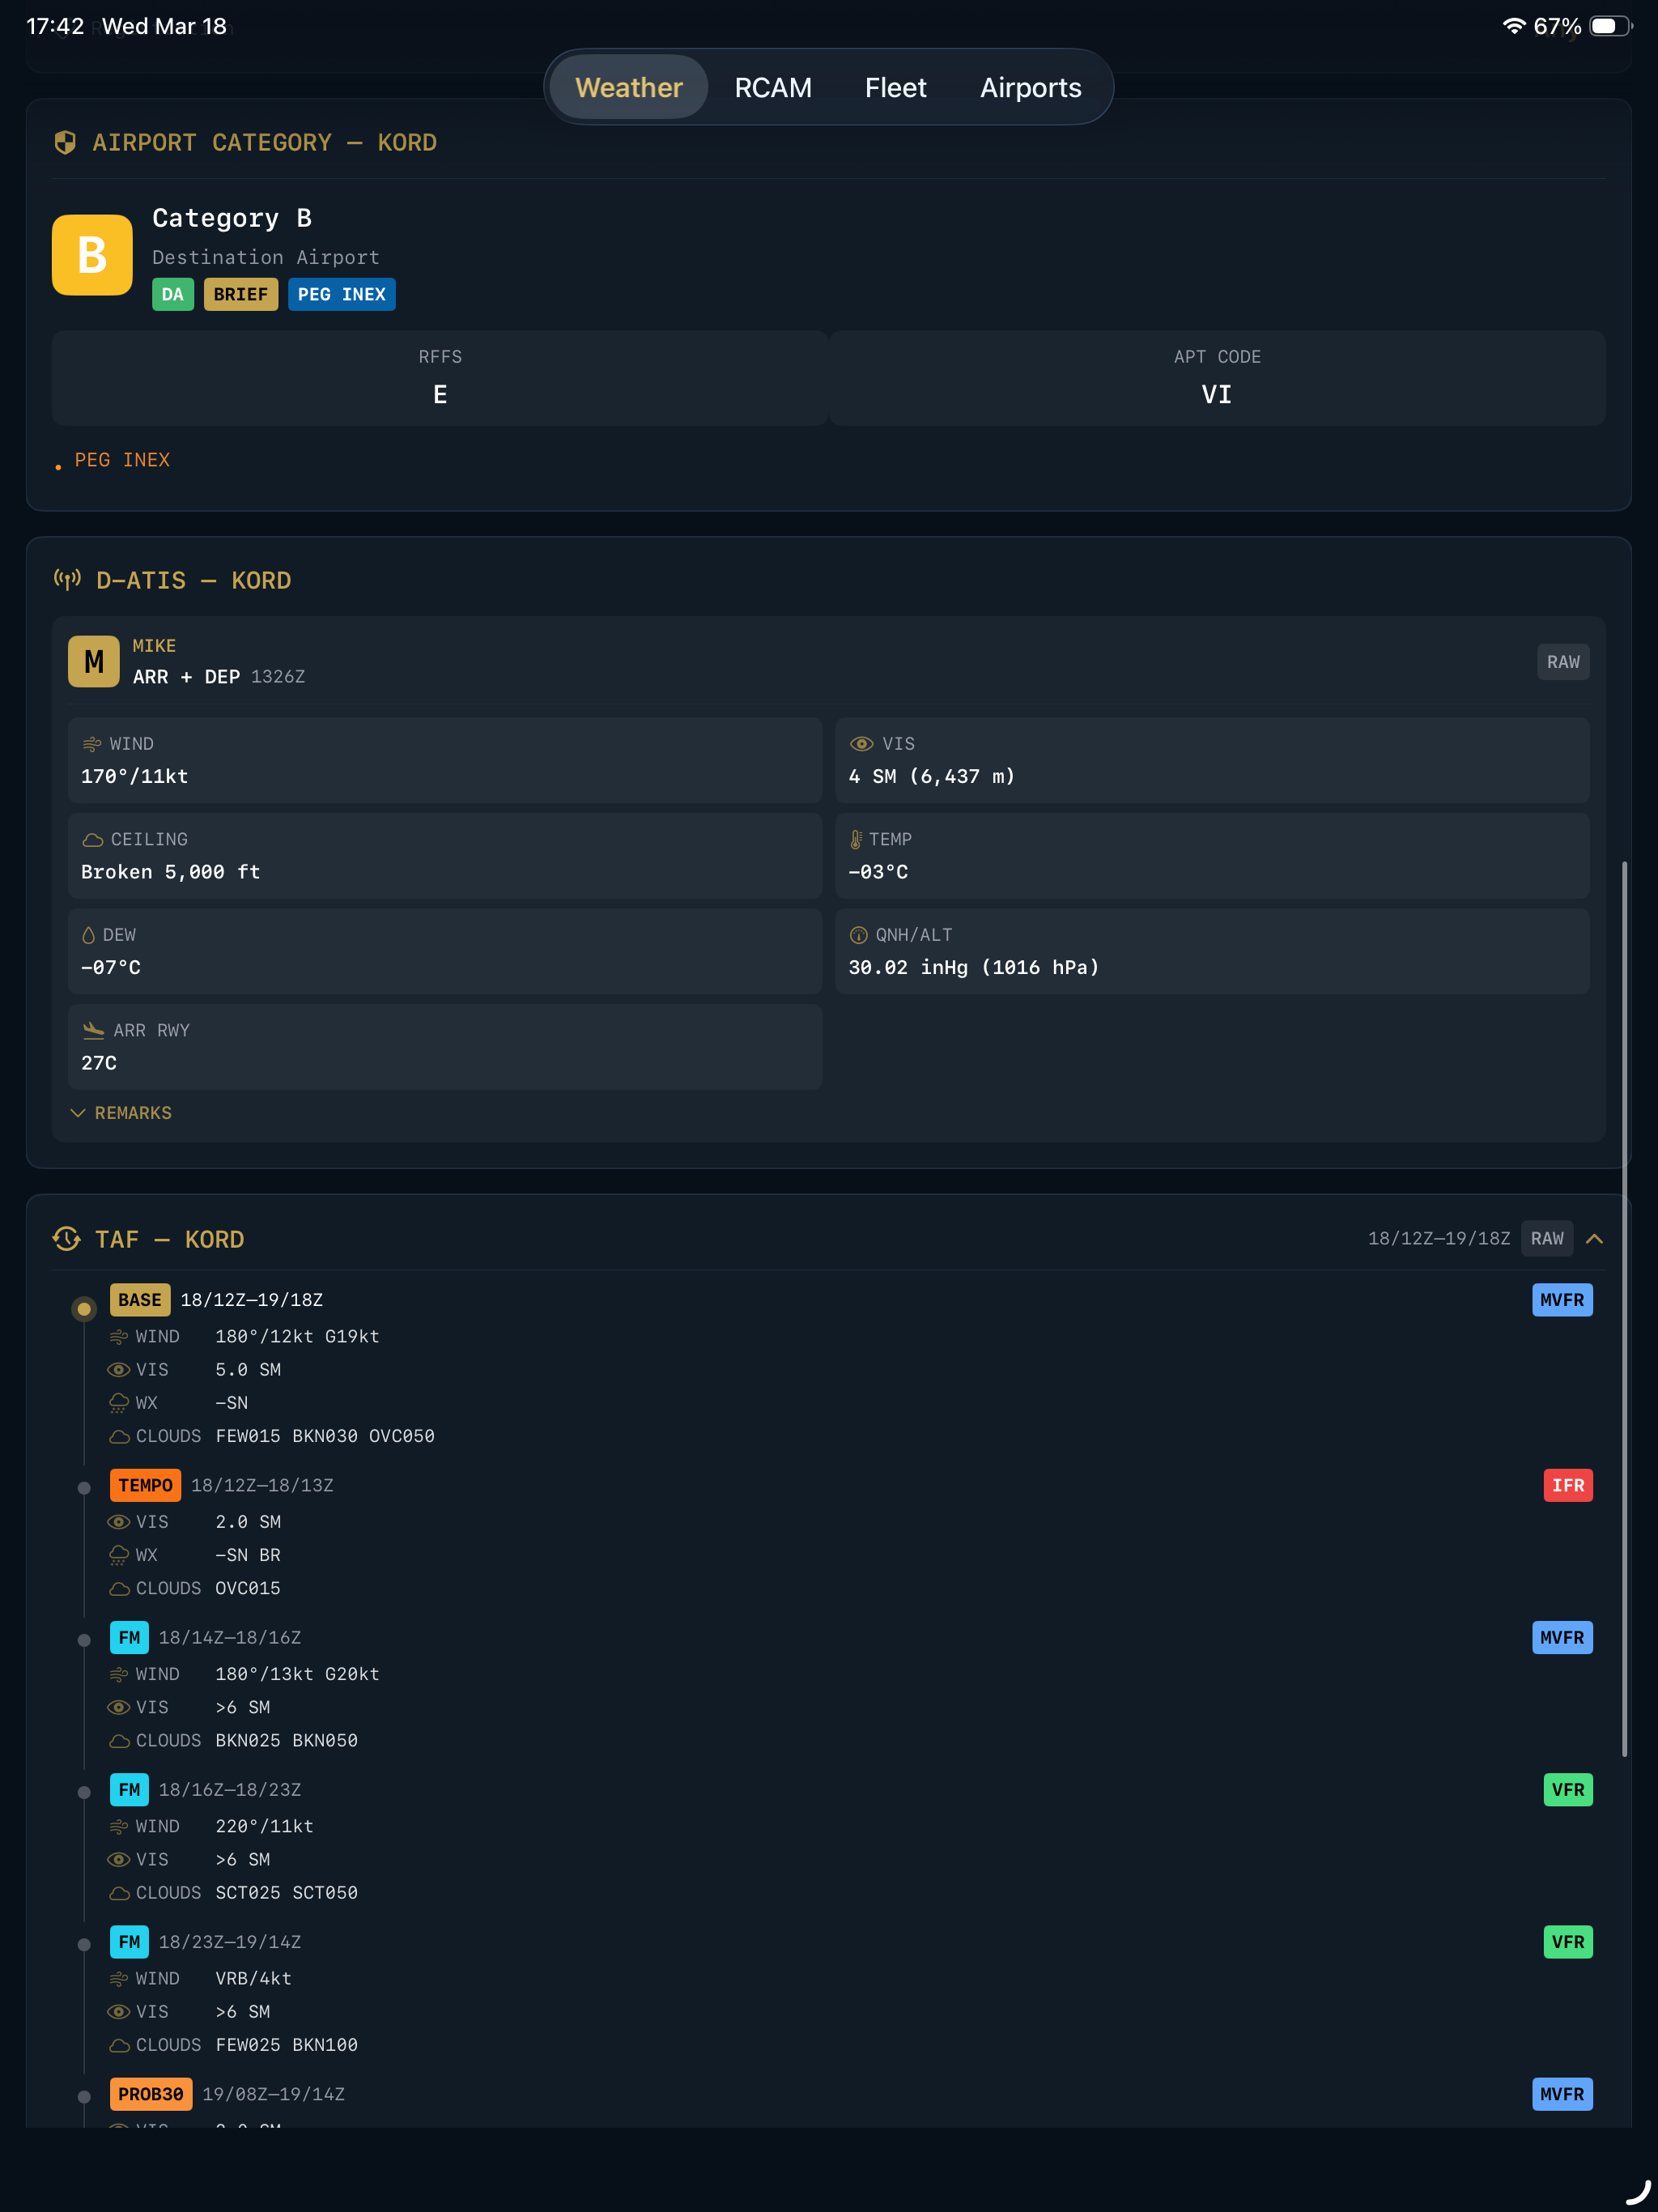Tap the Wi-Fi icon in status bar
Screen dimensions: 1658x2212
[1514, 26]
